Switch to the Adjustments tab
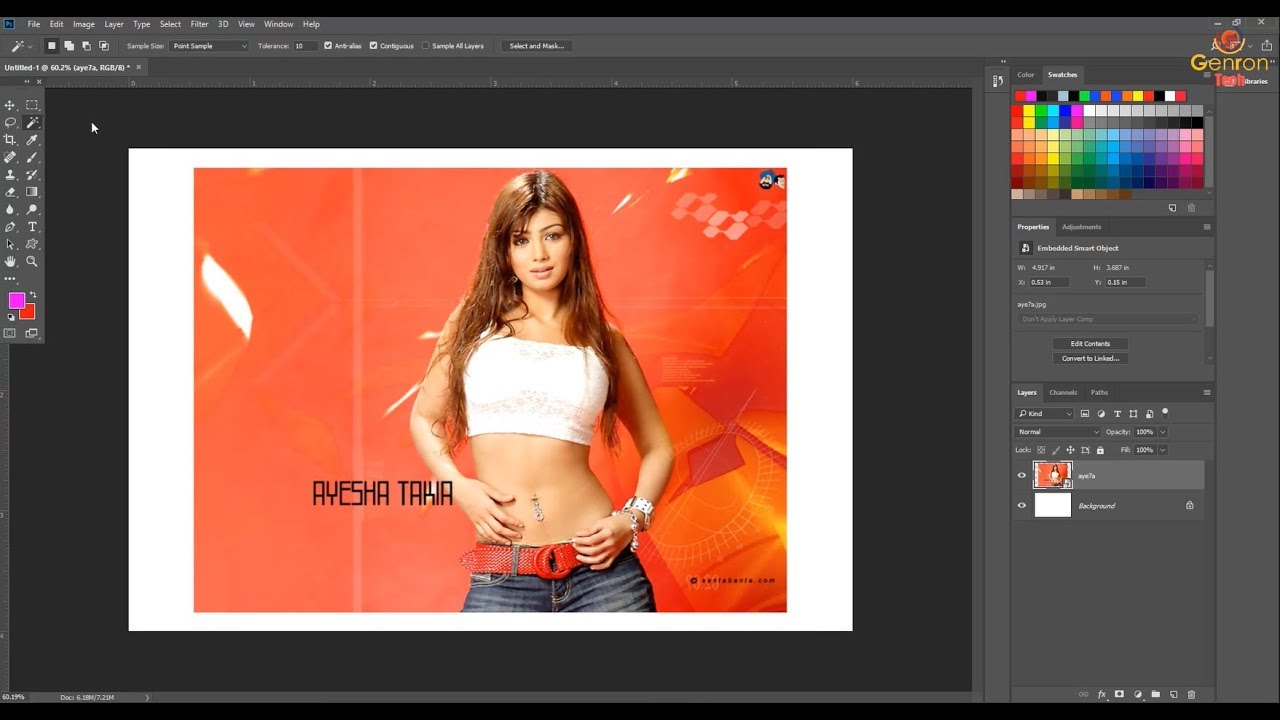1280x720 pixels. (1081, 227)
